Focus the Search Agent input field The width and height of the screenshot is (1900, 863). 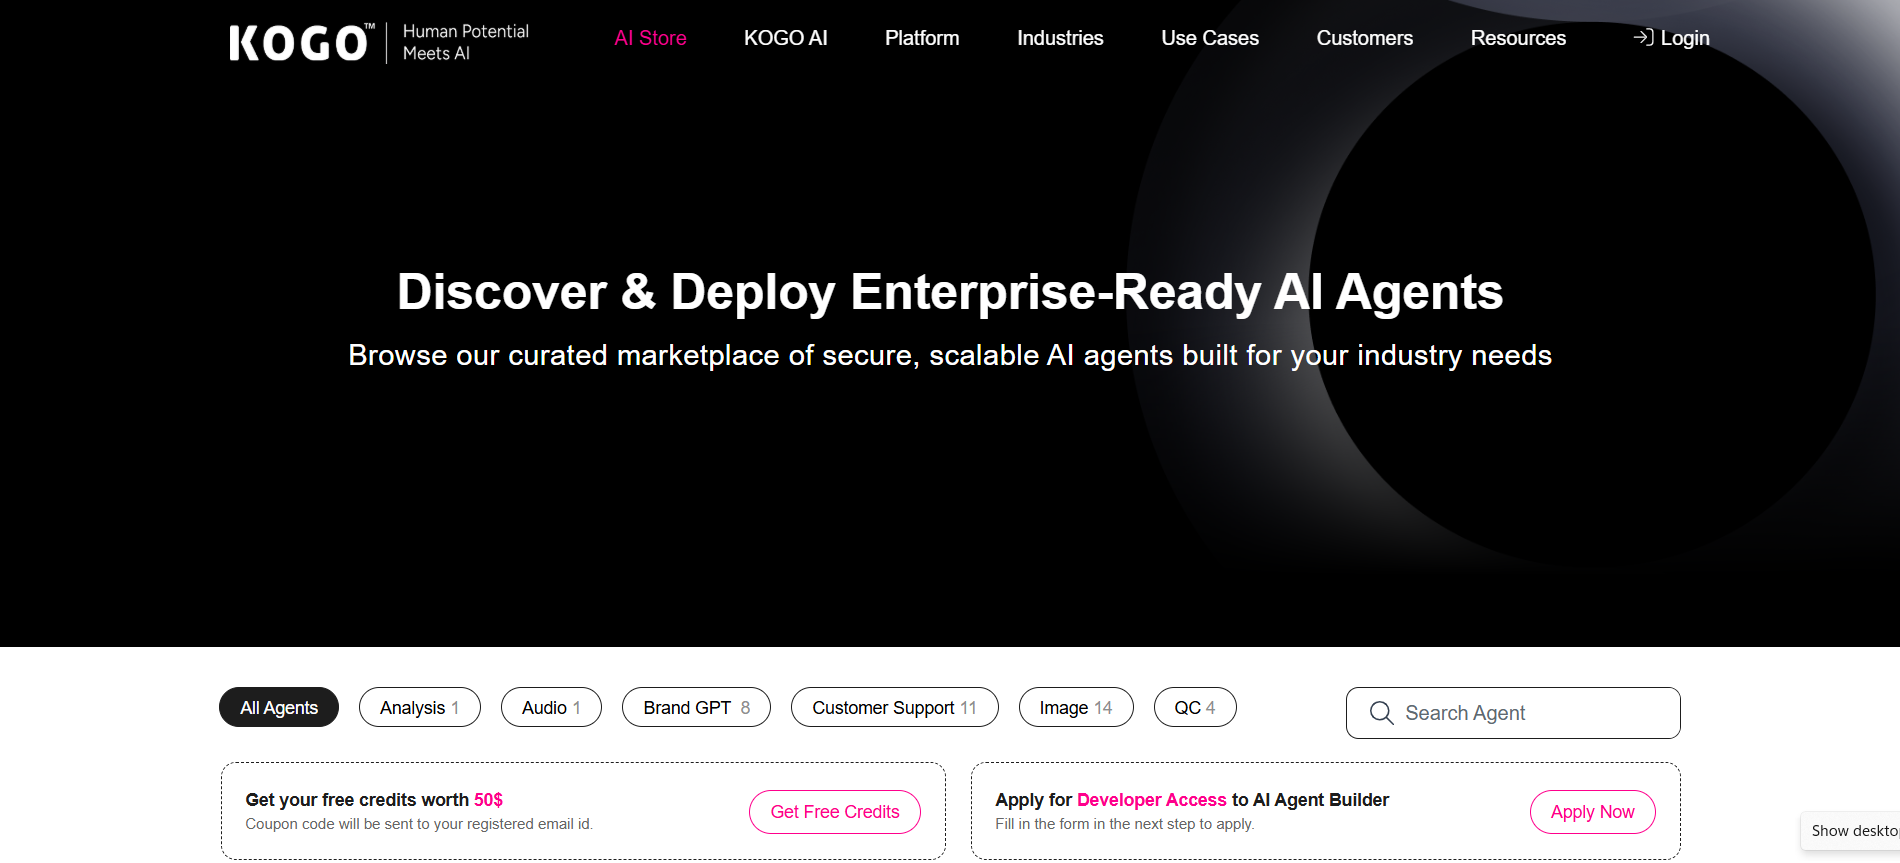[1513, 713]
